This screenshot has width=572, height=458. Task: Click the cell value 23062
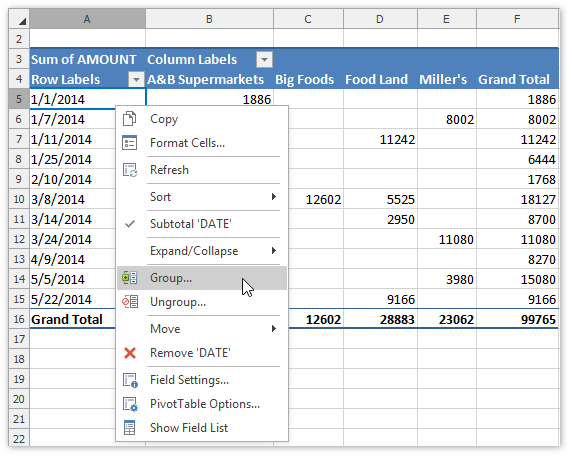[447, 319]
